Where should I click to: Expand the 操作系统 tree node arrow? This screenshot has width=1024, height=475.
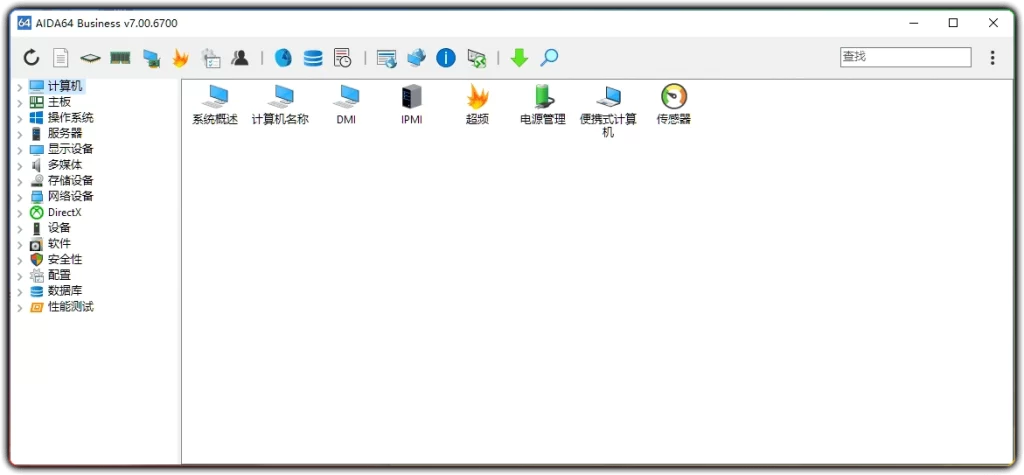point(20,118)
